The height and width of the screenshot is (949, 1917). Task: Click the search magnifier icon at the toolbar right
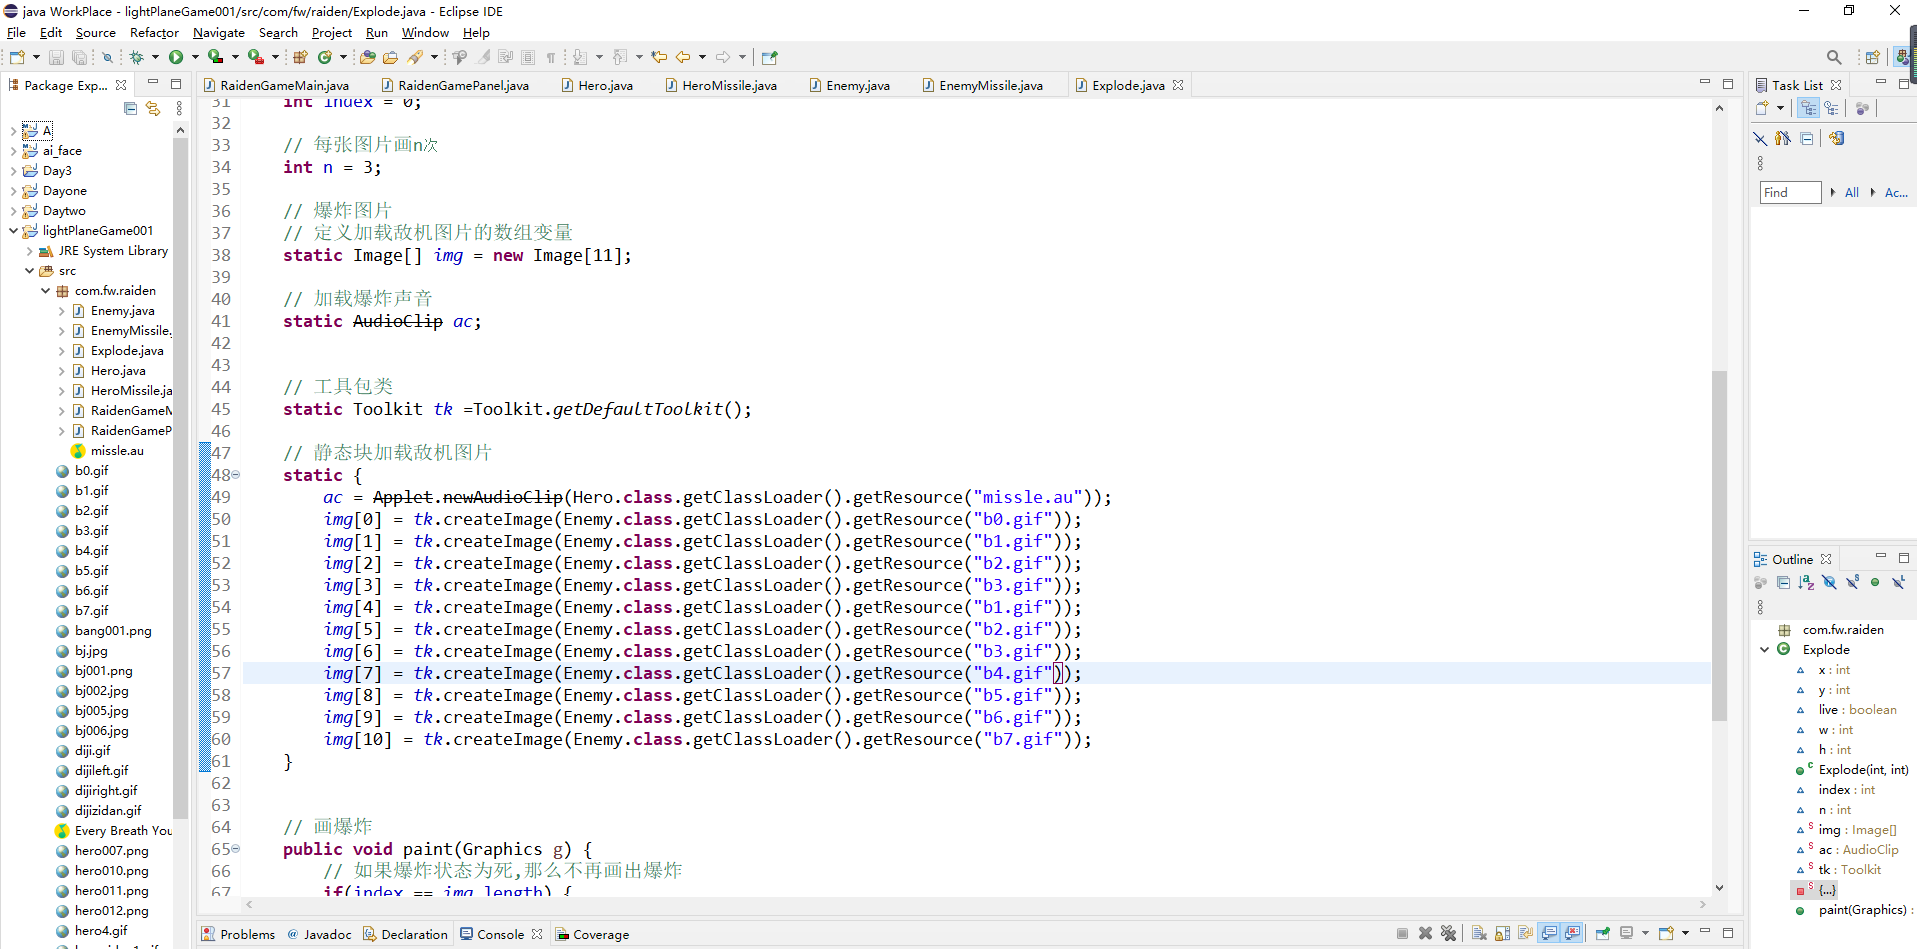coord(1834,57)
